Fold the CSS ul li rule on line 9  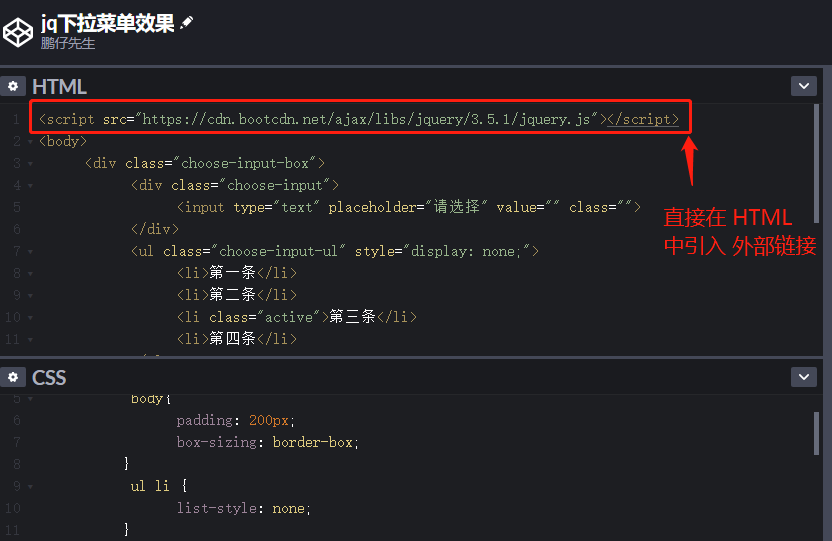[30, 486]
